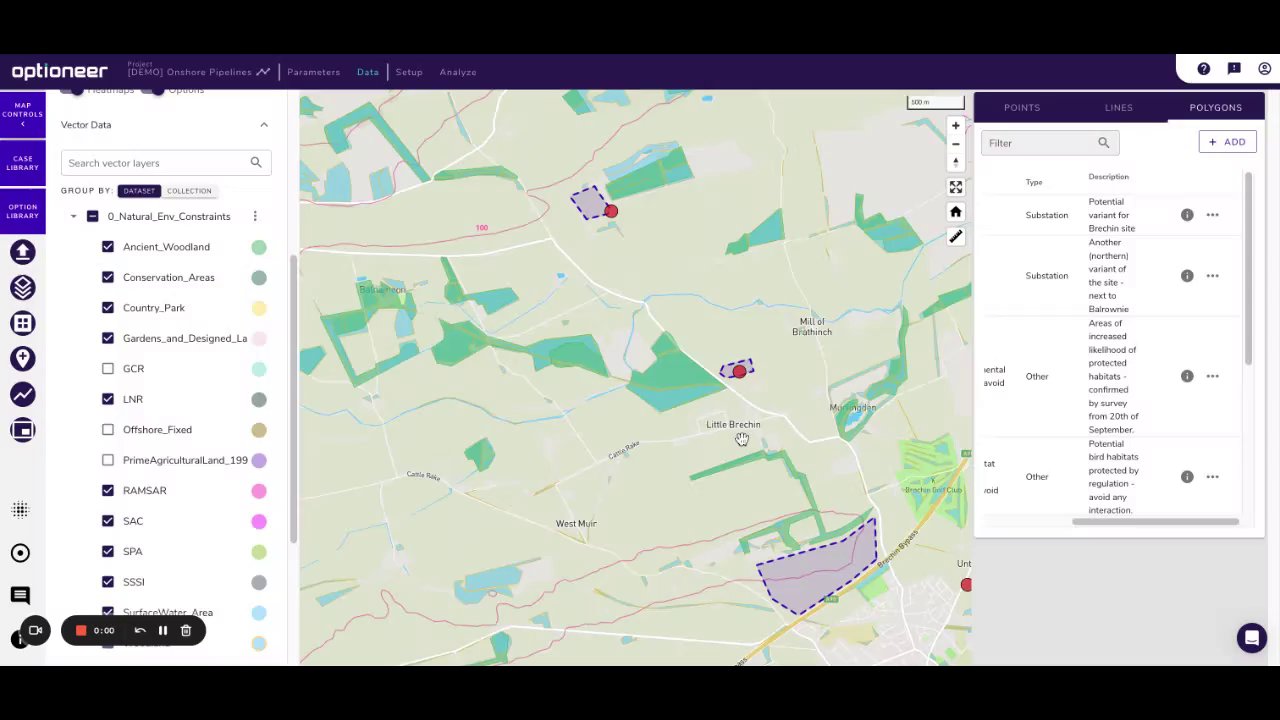Open the Analyze menu
1280x720 pixels.
(x=458, y=72)
